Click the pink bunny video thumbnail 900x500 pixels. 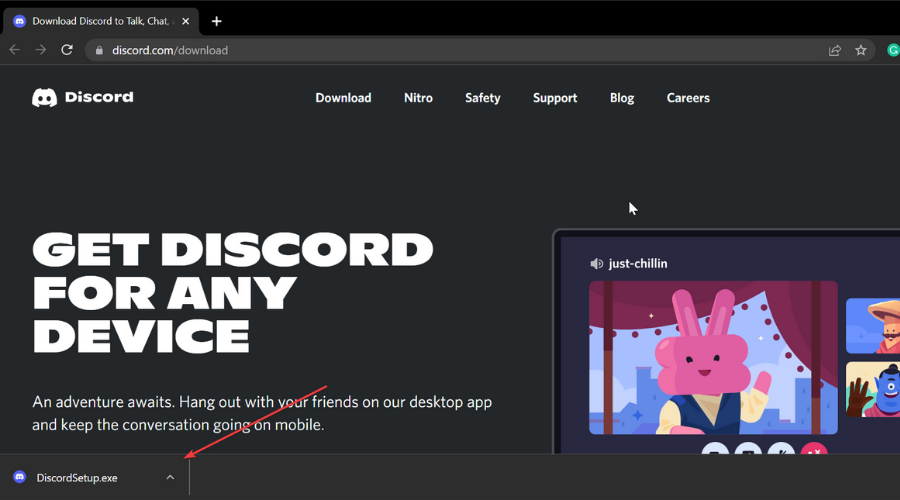(713, 357)
